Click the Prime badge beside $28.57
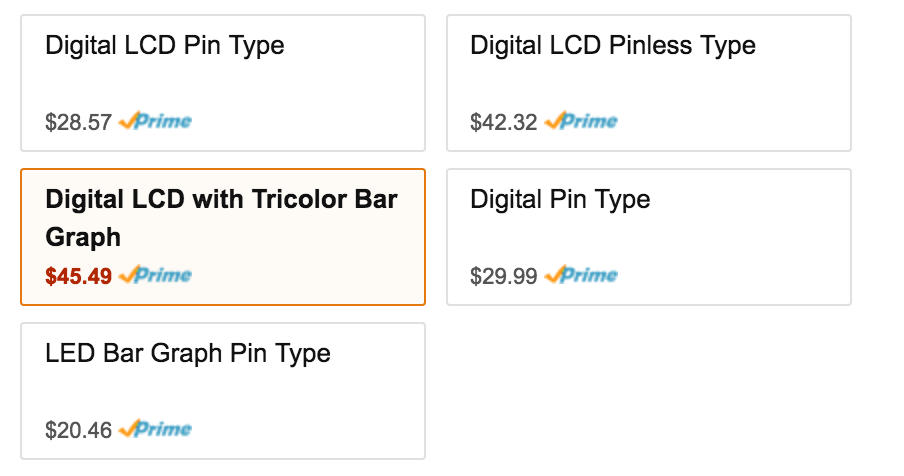Image resolution: width=904 pixels, height=476 pixels. 155,121
